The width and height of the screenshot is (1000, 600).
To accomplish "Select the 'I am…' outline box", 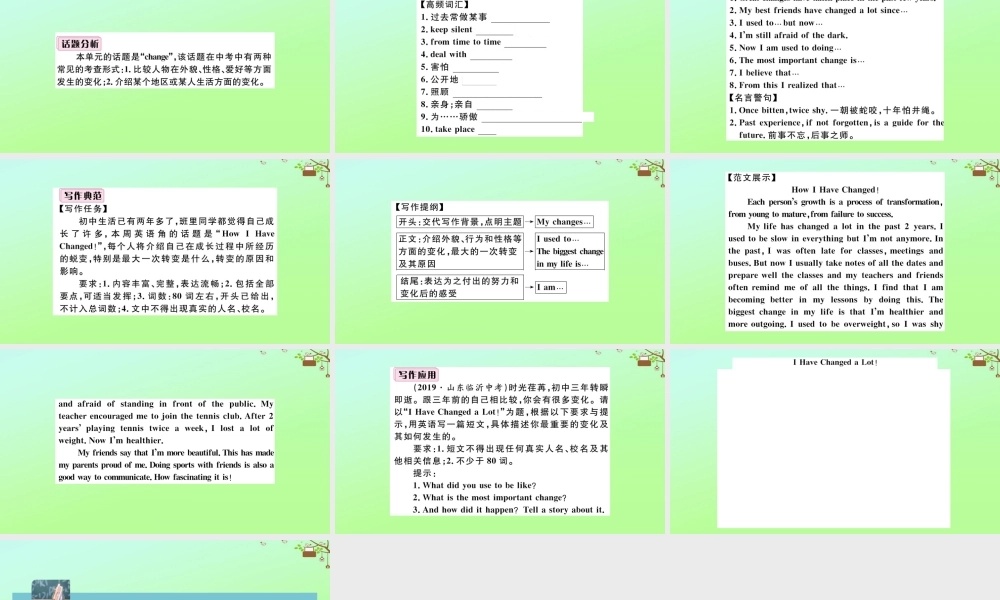I will click(x=550, y=287).
